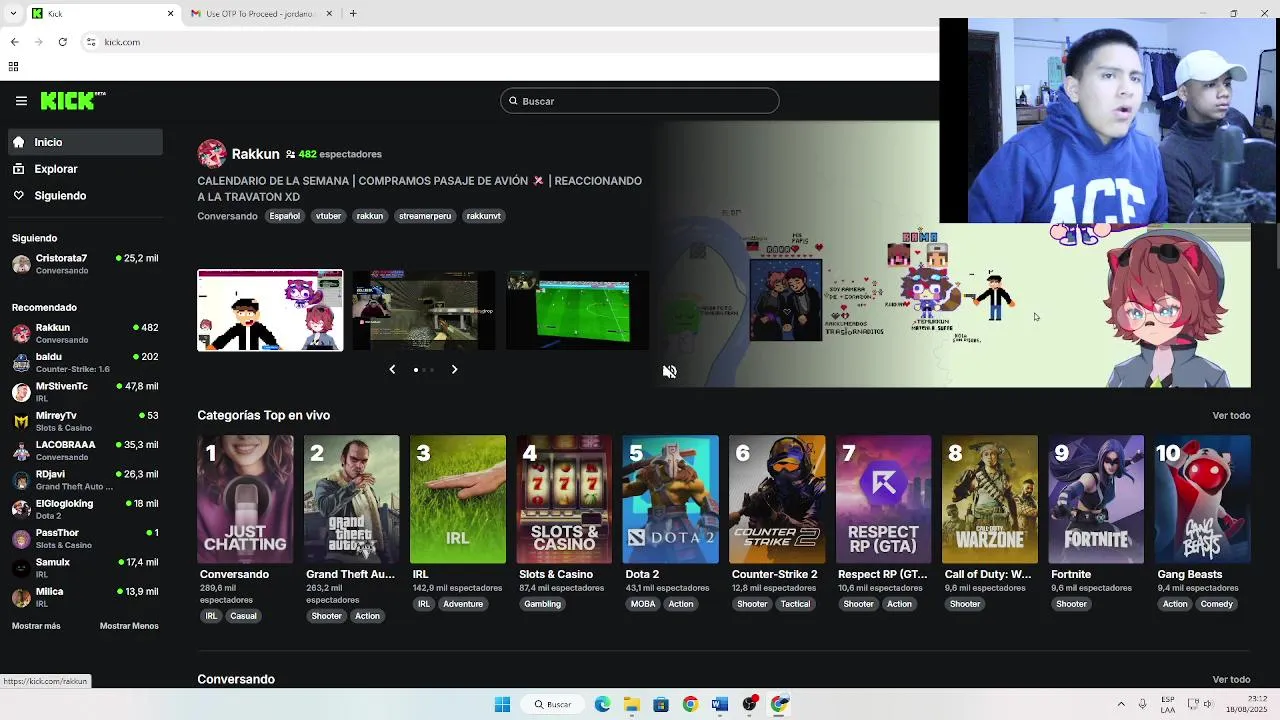
Task: Open the Grand Theft Auto V category card
Action: (351, 499)
